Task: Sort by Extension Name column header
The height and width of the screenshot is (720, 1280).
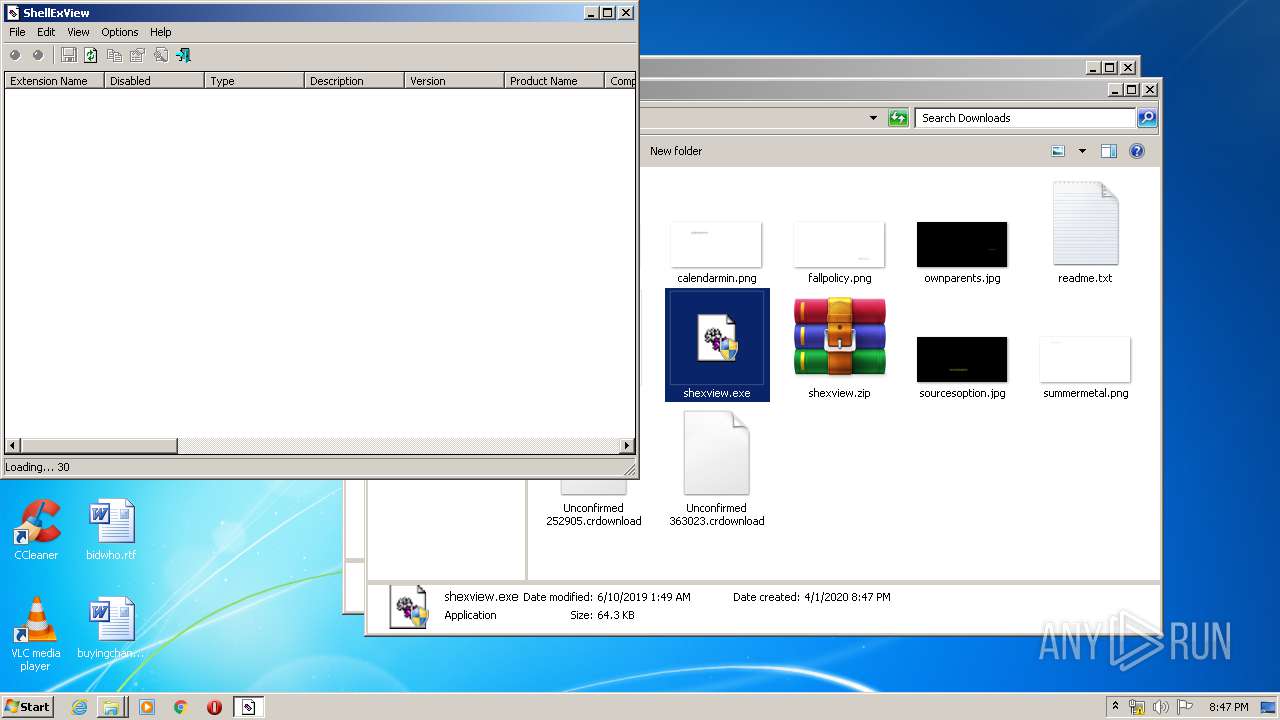Action: (x=54, y=81)
